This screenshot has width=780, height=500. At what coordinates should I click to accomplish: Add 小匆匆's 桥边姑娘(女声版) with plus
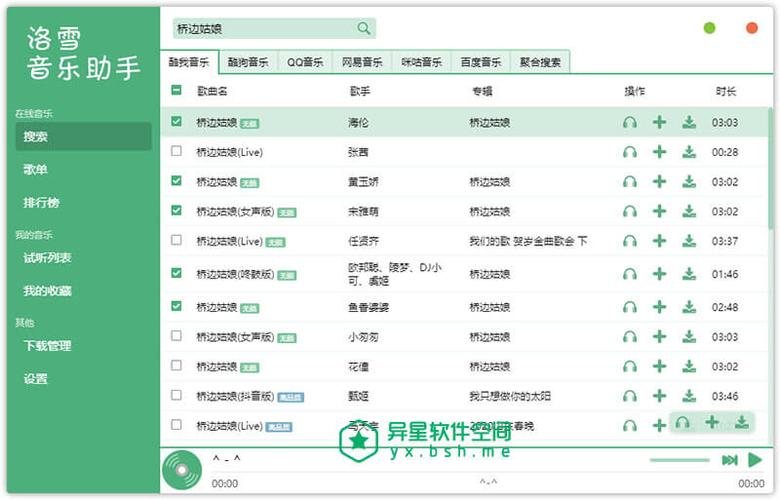coord(659,337)
